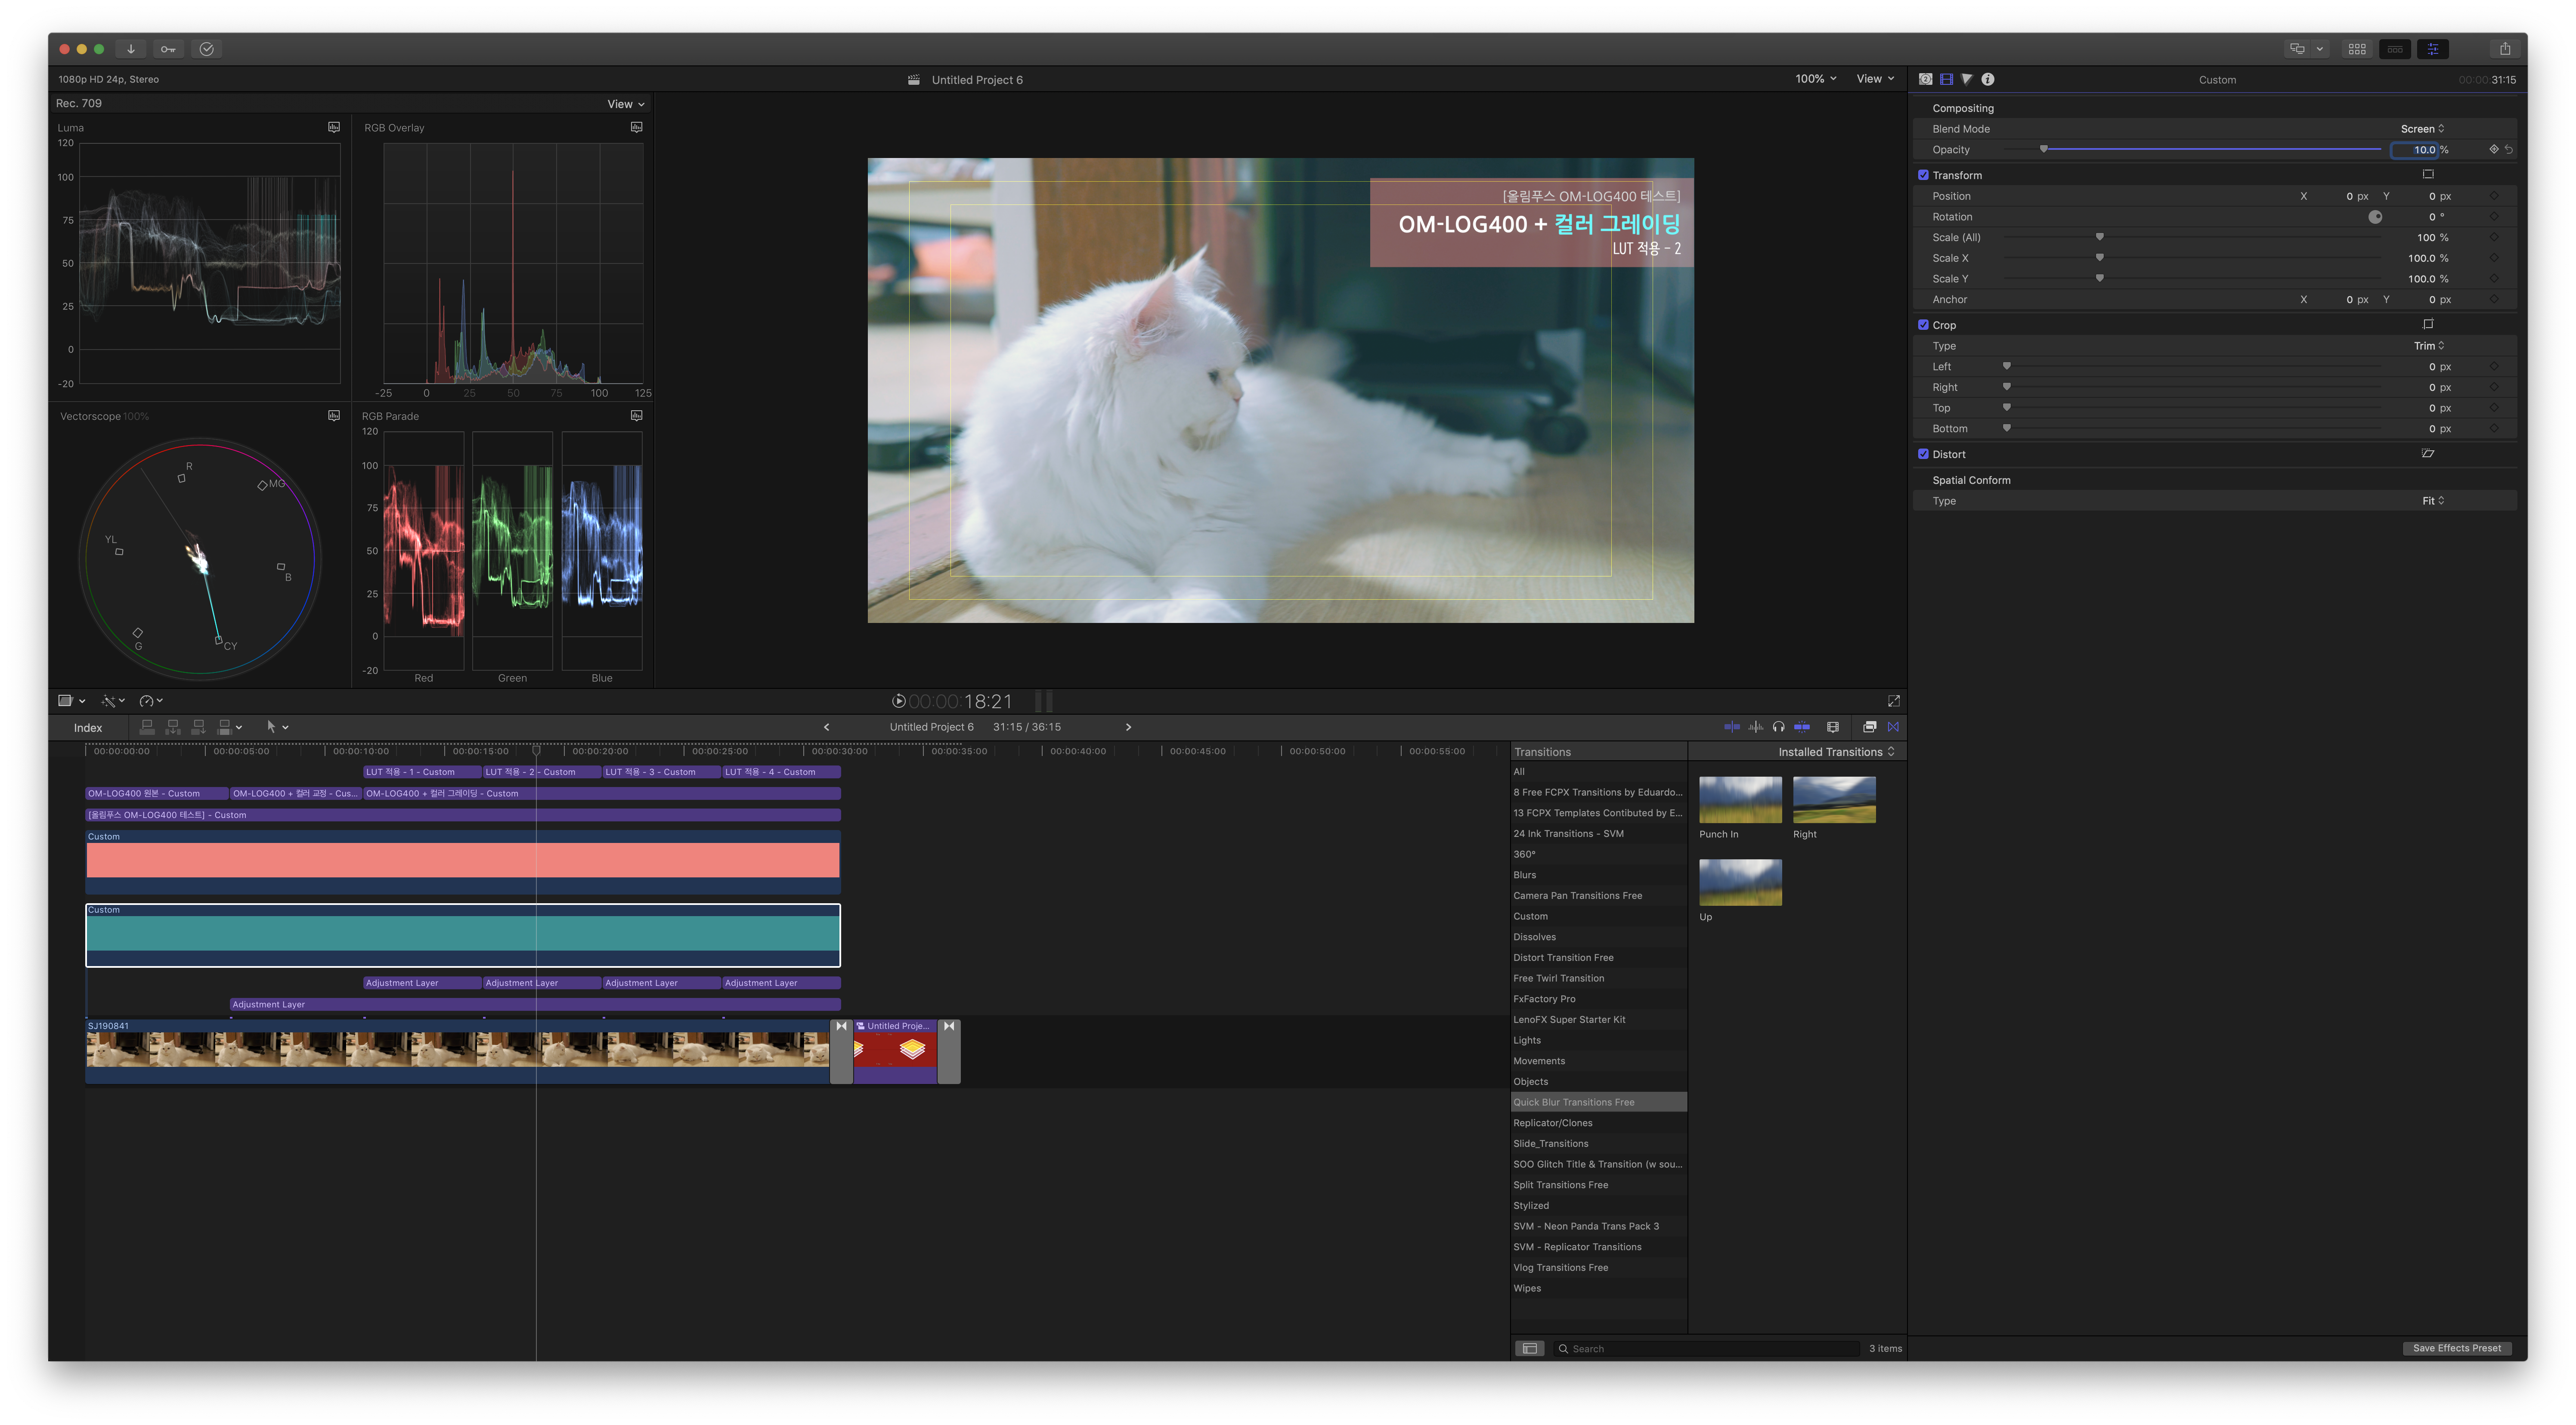Open the timeline Index button
The image size is (2576, 1425).
[88, 728]
